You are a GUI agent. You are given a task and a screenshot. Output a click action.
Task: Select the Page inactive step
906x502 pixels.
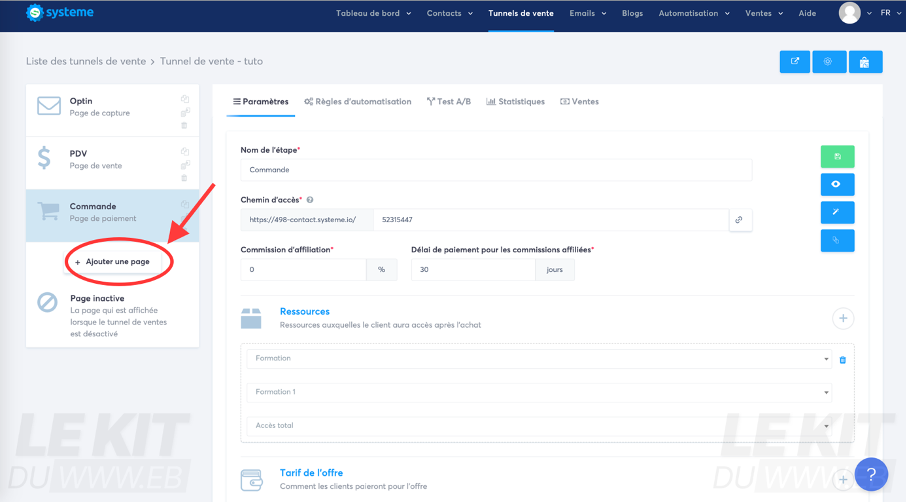pyautogui.click(x=113, y=315)
